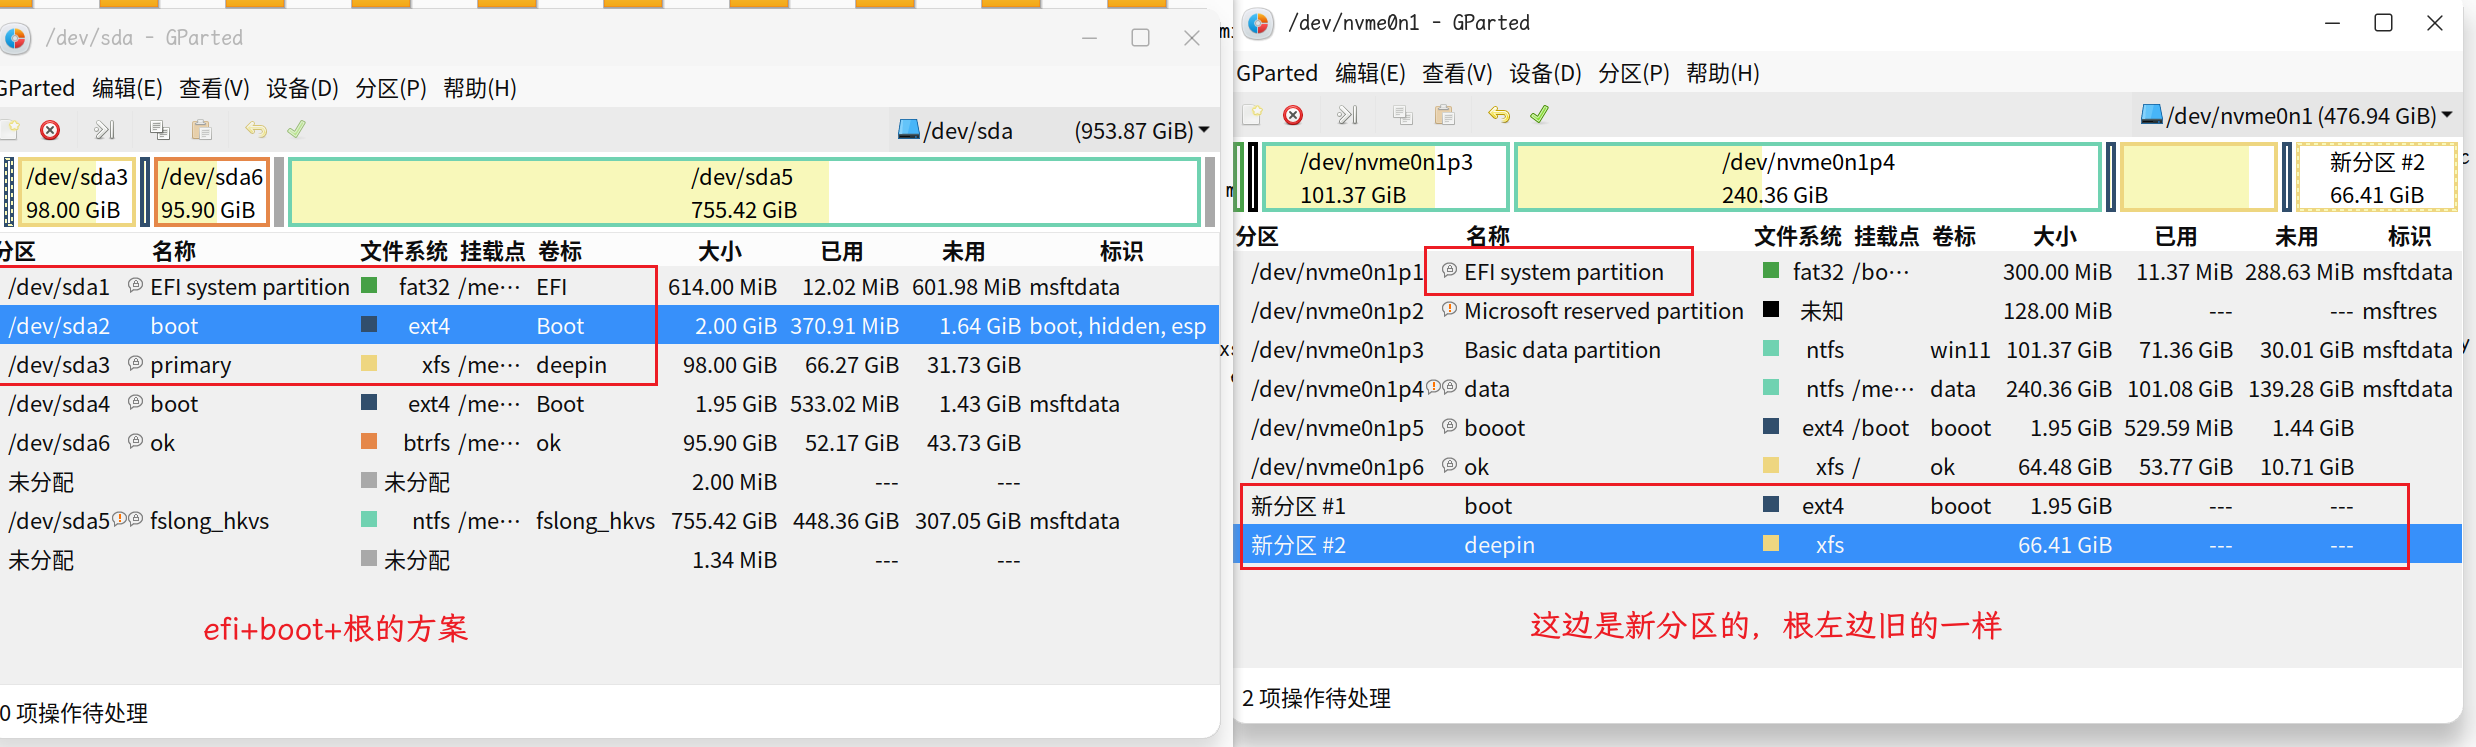Click Copy partition icon in /dev/sda toolbar

tap(159, 130)
